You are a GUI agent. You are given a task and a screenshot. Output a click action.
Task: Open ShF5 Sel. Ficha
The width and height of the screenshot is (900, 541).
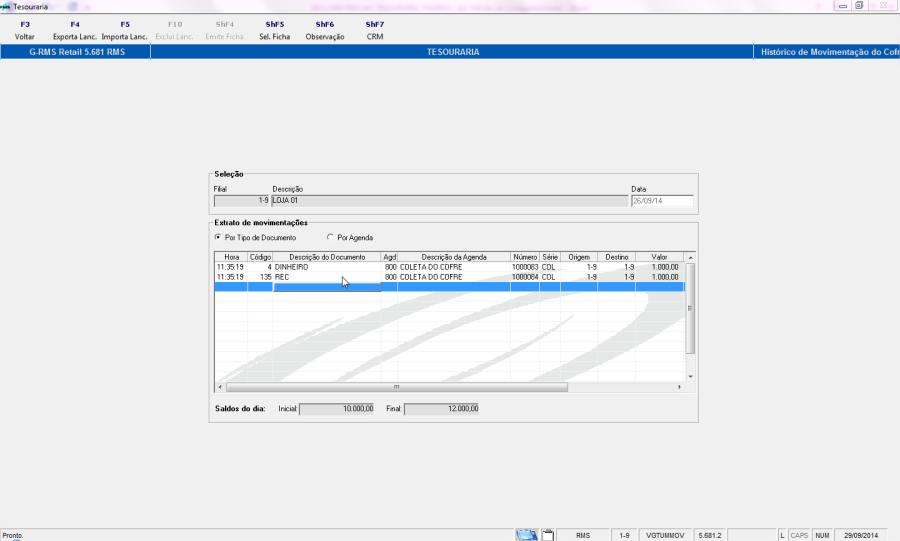point(274,30)
